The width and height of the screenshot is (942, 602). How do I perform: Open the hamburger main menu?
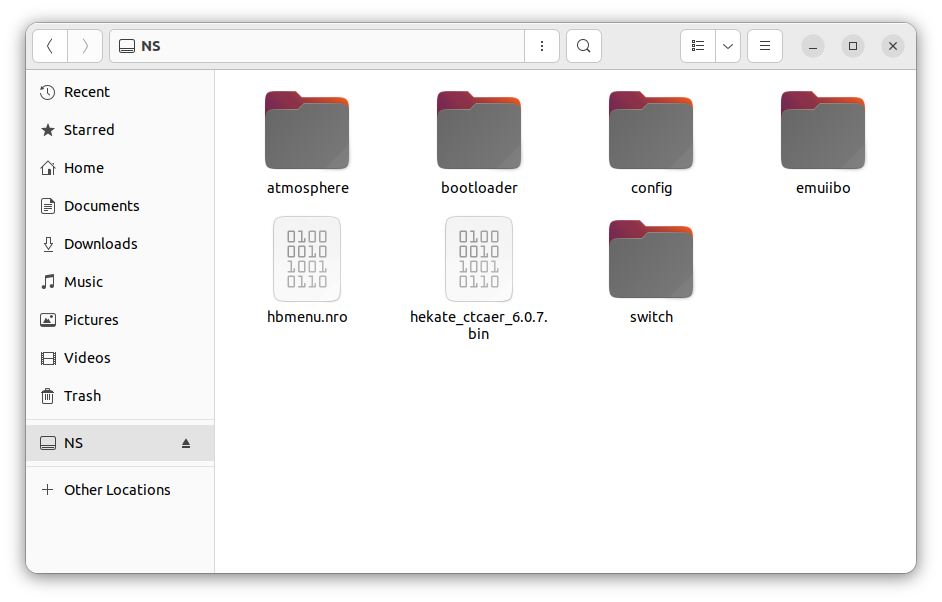[x=764, y=46]
